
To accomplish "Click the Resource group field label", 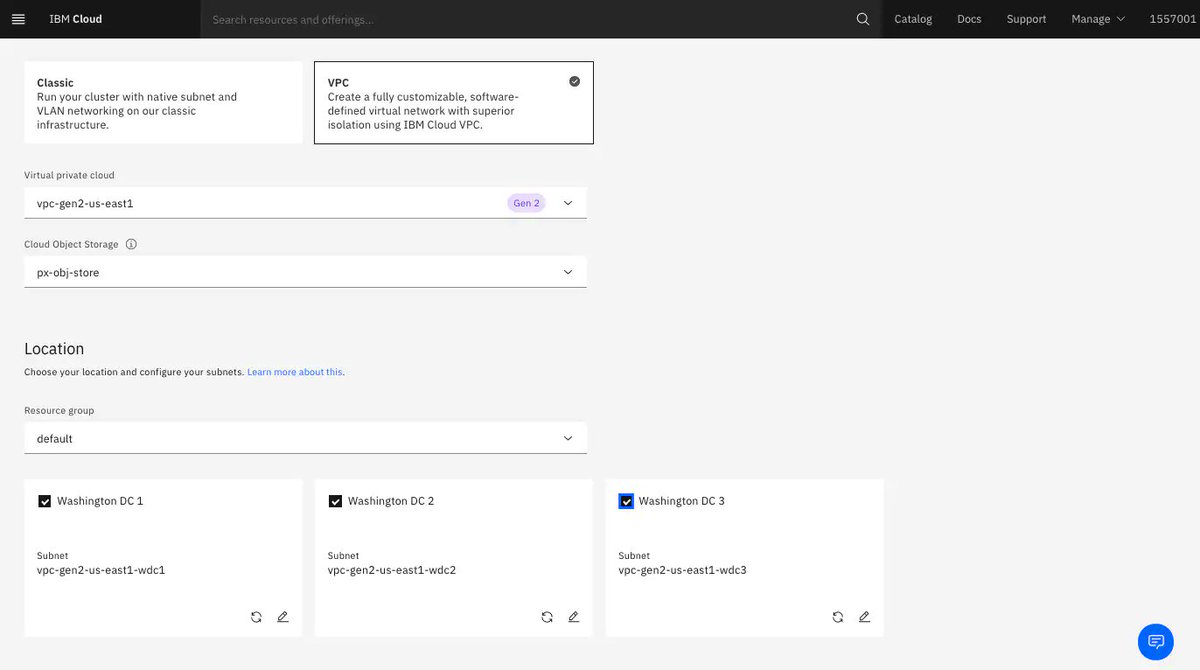I will tap(59, 411).
